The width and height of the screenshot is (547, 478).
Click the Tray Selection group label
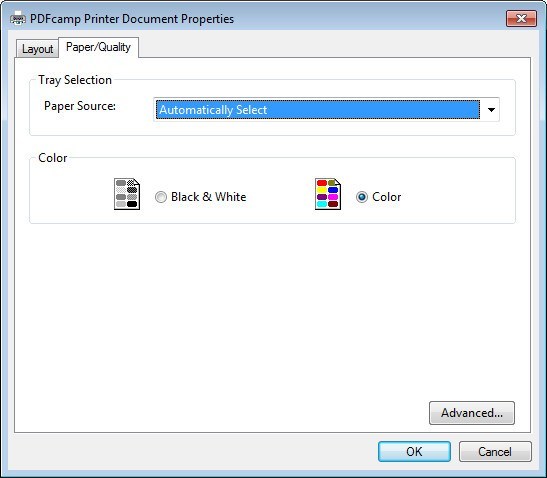[x=75, y=80]
